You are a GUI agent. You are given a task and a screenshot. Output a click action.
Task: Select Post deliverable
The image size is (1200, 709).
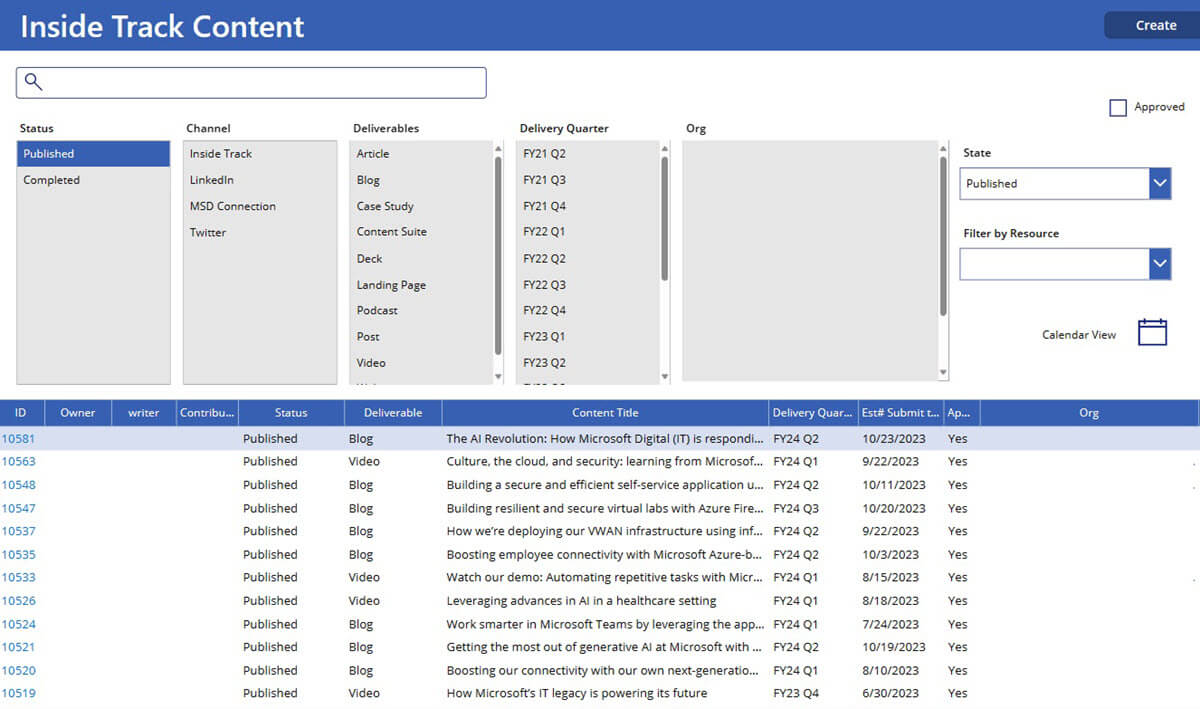(422, 337)
